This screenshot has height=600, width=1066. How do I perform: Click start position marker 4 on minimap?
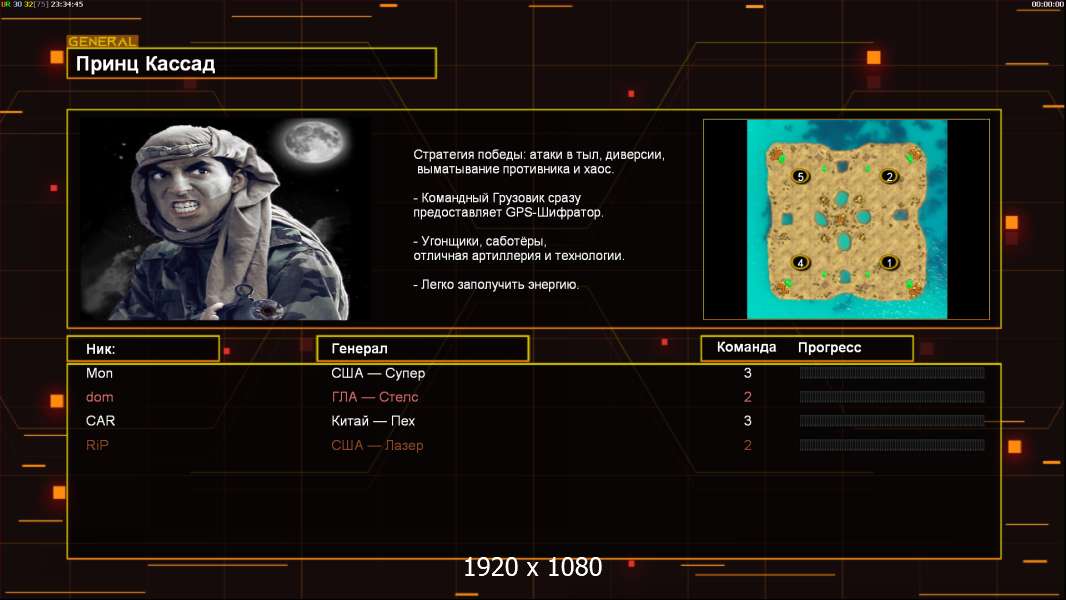tap(800, 262)
